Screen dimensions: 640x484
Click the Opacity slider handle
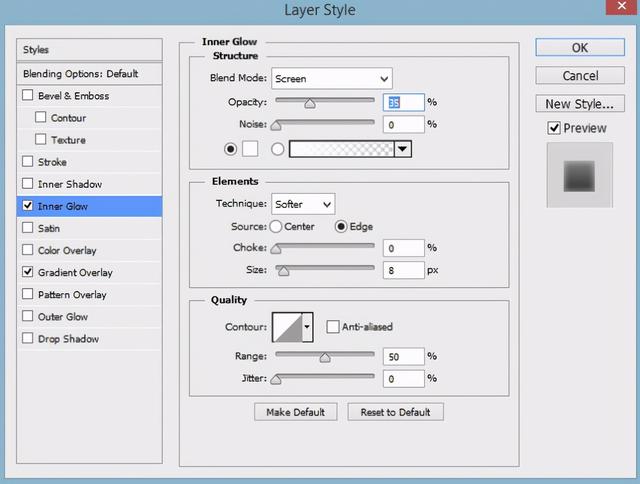click(310, 103)
